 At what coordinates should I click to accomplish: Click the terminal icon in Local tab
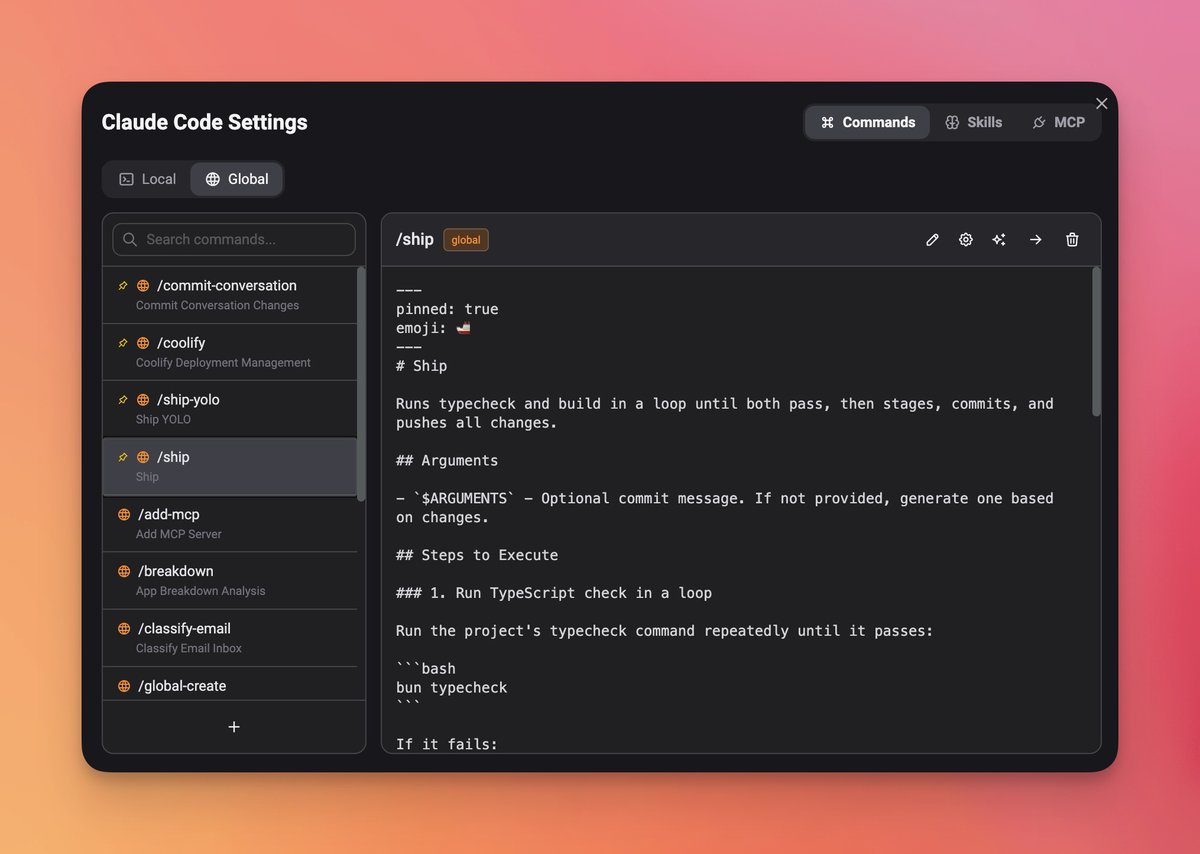tap(126, 179)
